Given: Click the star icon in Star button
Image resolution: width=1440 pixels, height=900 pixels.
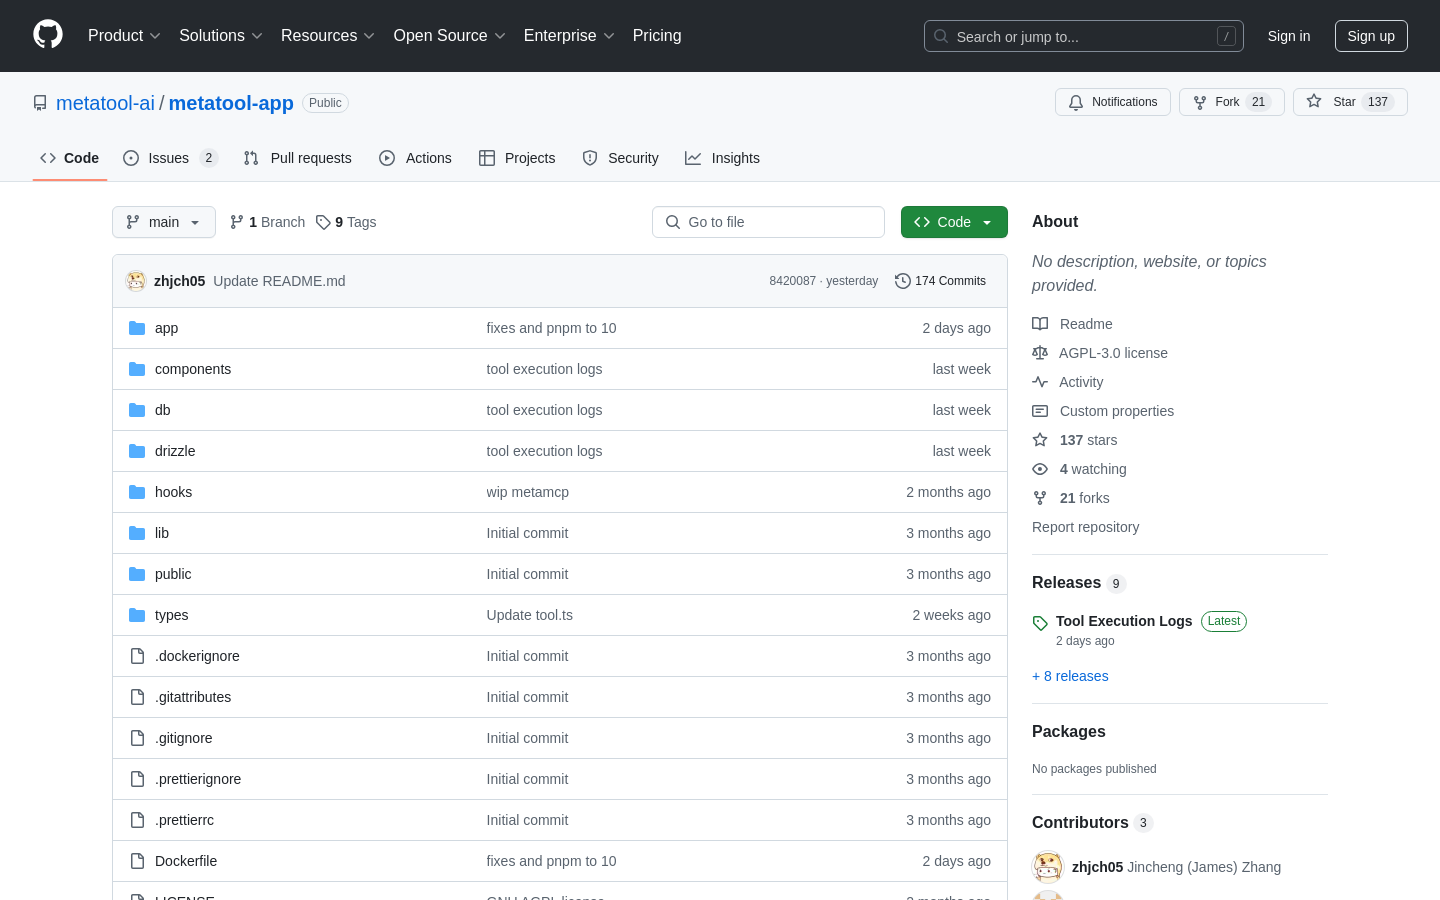Looking at the screenshot, I should [x=1314, y=101].
